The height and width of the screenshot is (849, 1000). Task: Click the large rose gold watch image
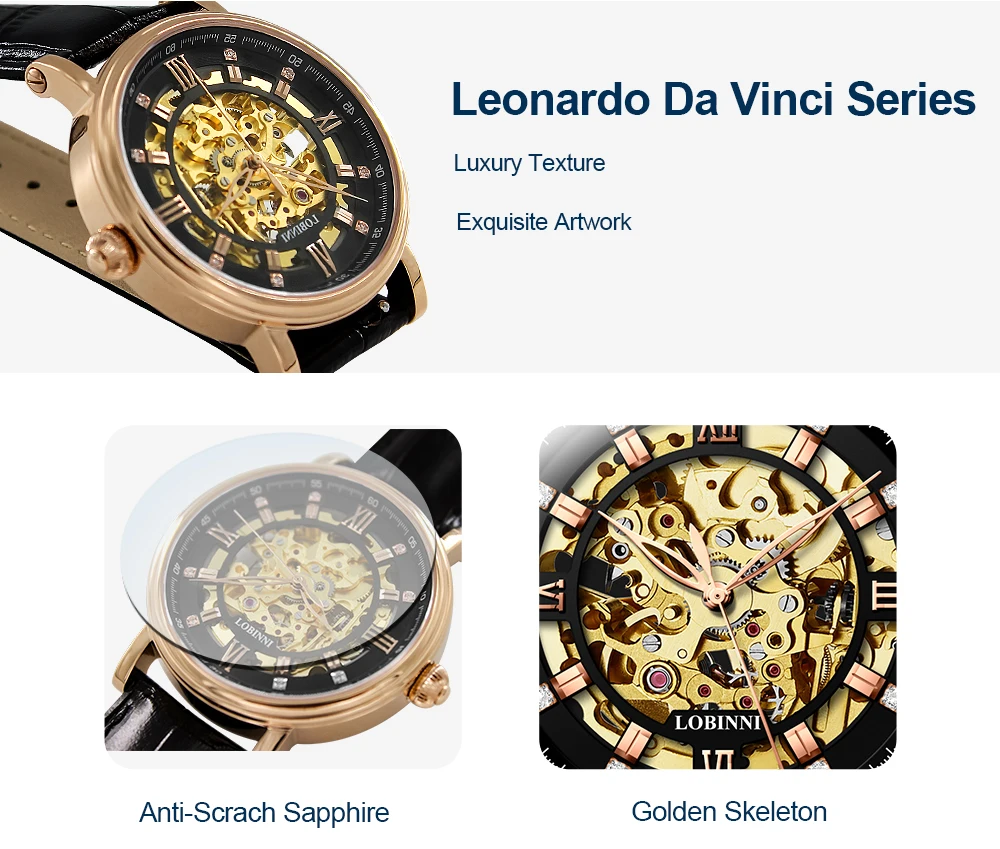point(214,186)
